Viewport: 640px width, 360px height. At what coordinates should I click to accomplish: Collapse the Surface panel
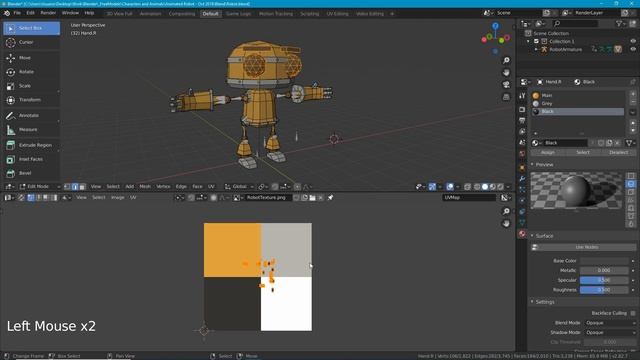(532, 236)
